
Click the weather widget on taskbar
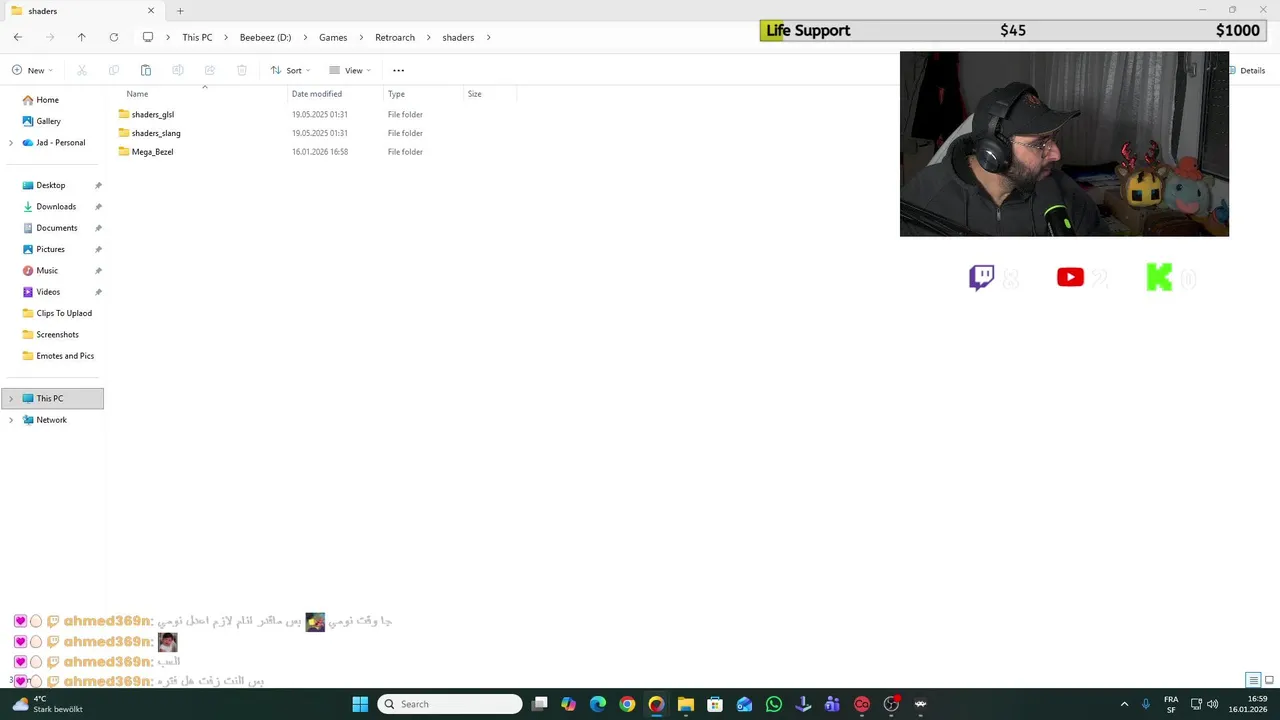[x=46, y=704]
